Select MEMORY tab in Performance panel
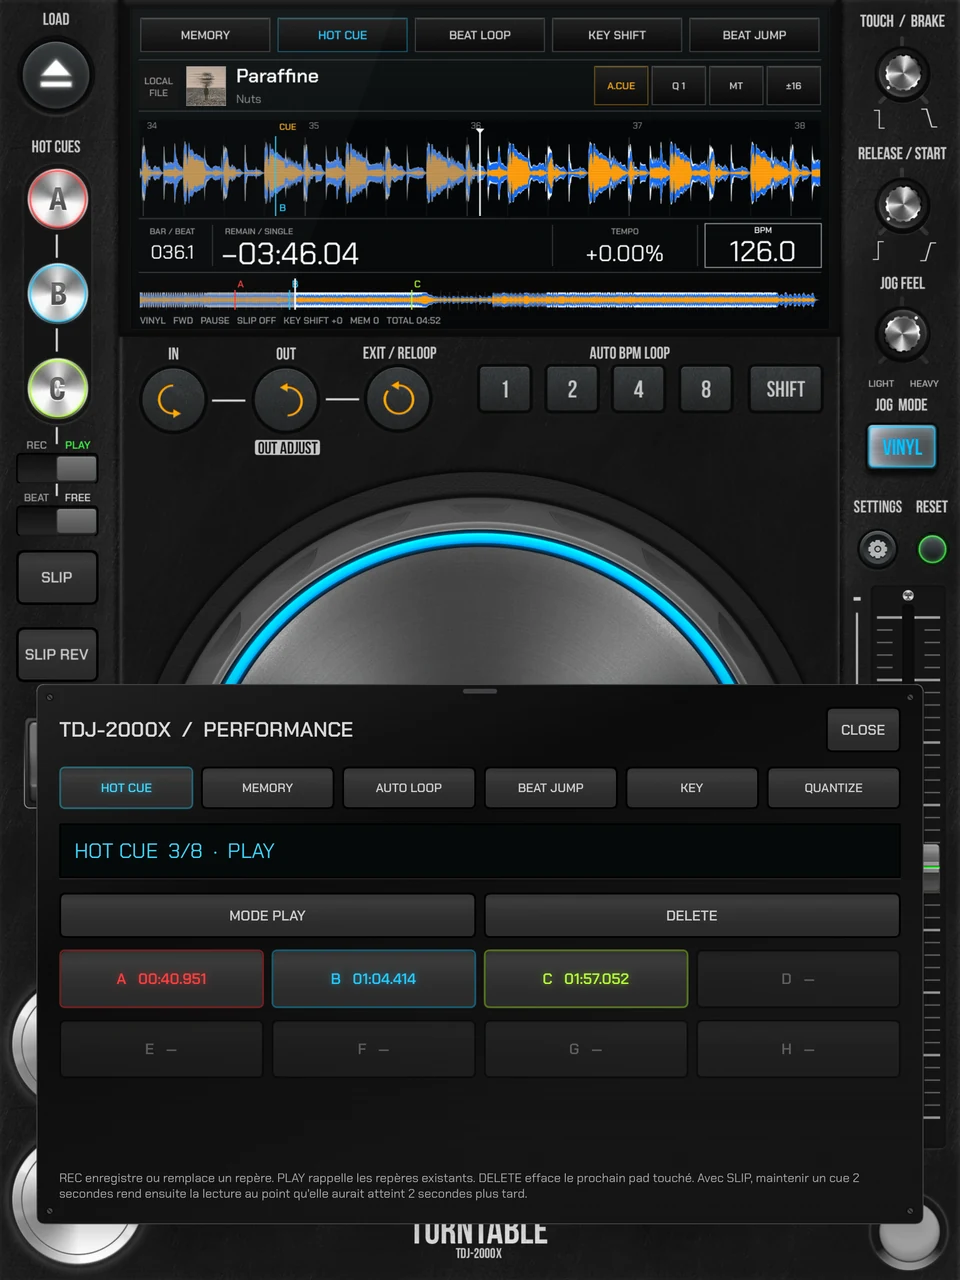This screenshot has width=960, height=1280. [267, 788]
